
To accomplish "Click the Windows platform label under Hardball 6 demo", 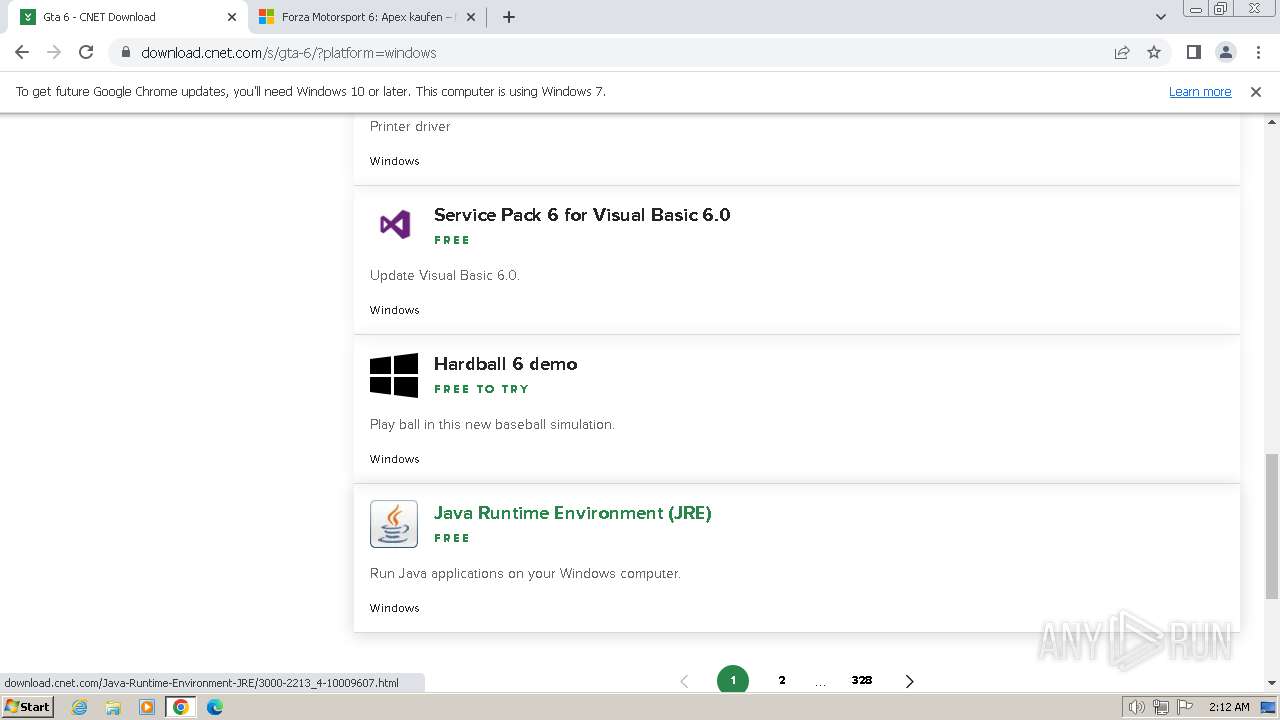I will tap(395, 459).
